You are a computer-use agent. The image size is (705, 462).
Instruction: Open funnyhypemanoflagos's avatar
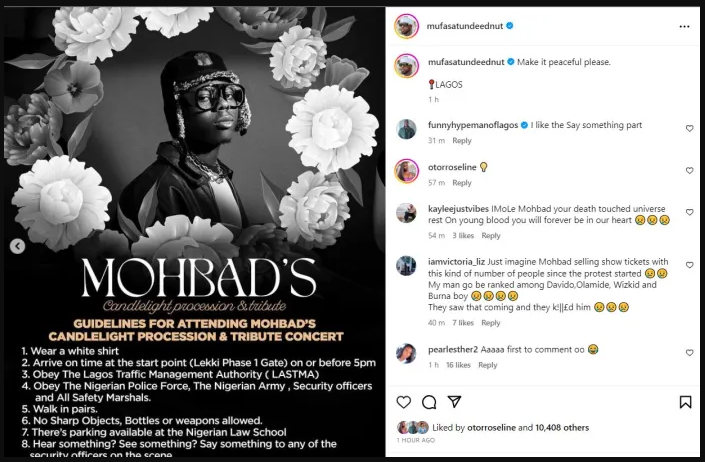407,129
